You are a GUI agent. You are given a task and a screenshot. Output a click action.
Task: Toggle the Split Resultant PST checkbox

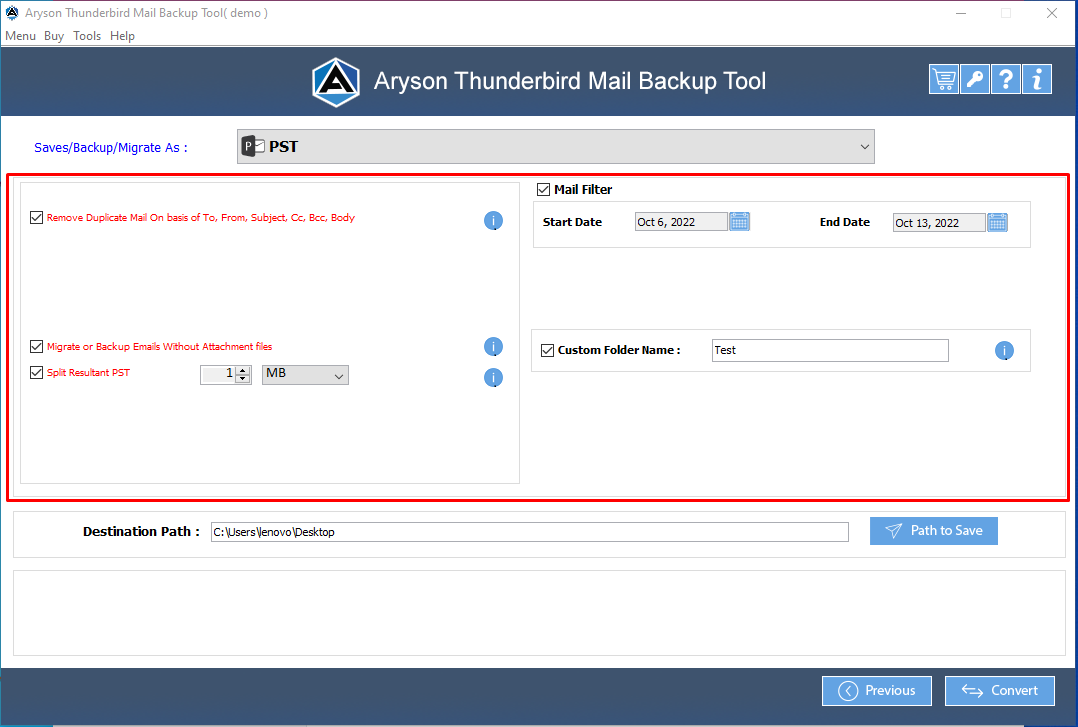36,372
